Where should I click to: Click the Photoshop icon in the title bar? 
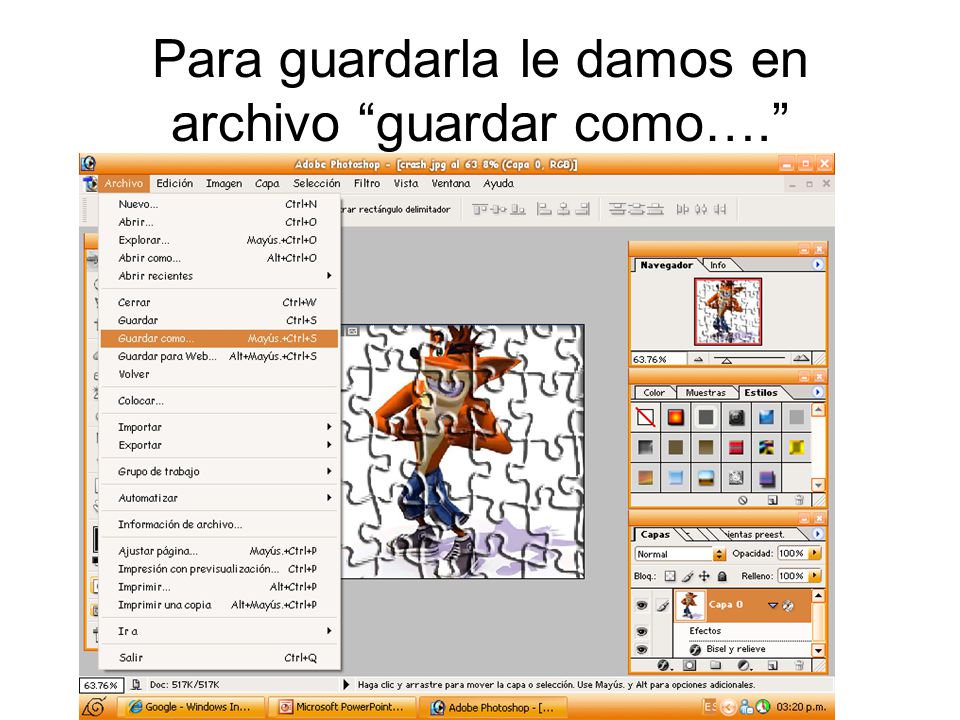pyautogui.click(x=88, y=163)
